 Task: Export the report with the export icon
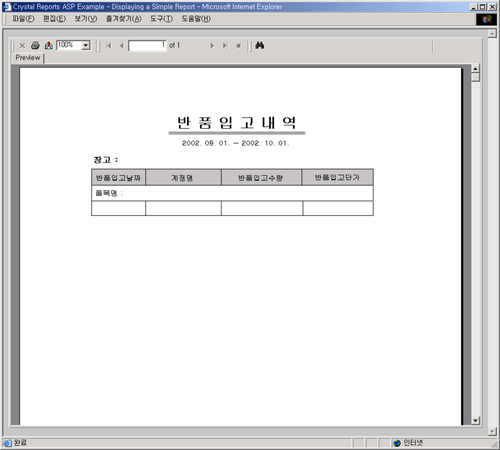pos(49,45)
